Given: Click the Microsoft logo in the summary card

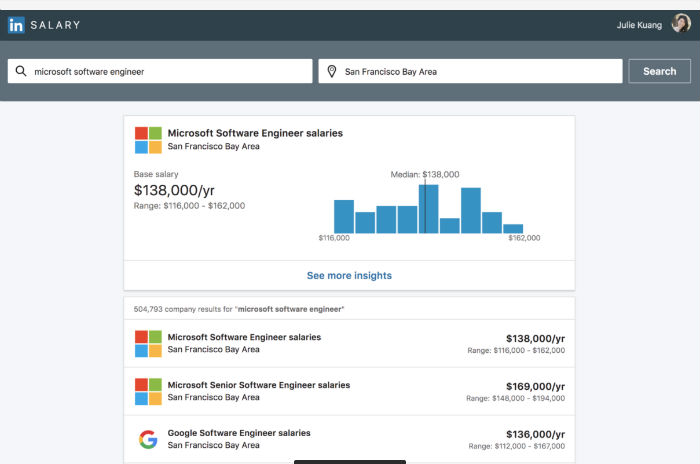Looking at the screenshot, I should click(x=148, y=140).
